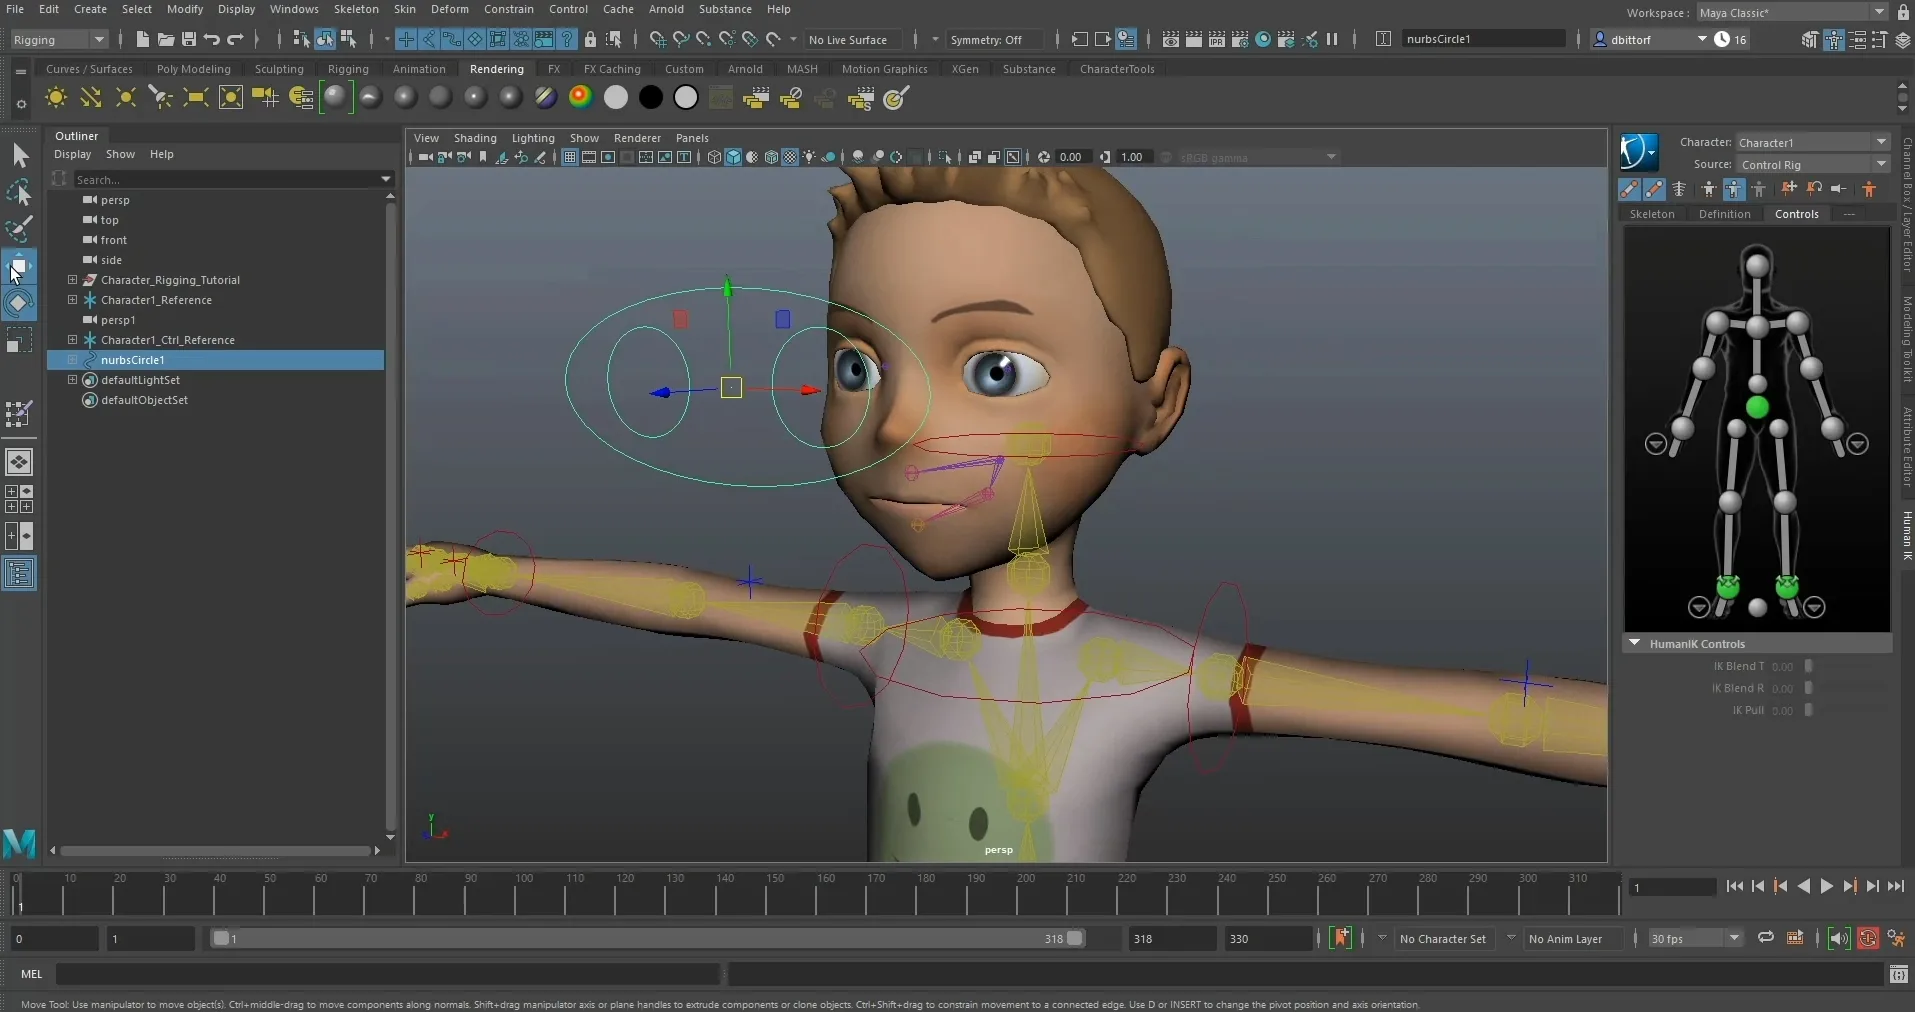Toggle looping playback mode button

[1766, 938]
